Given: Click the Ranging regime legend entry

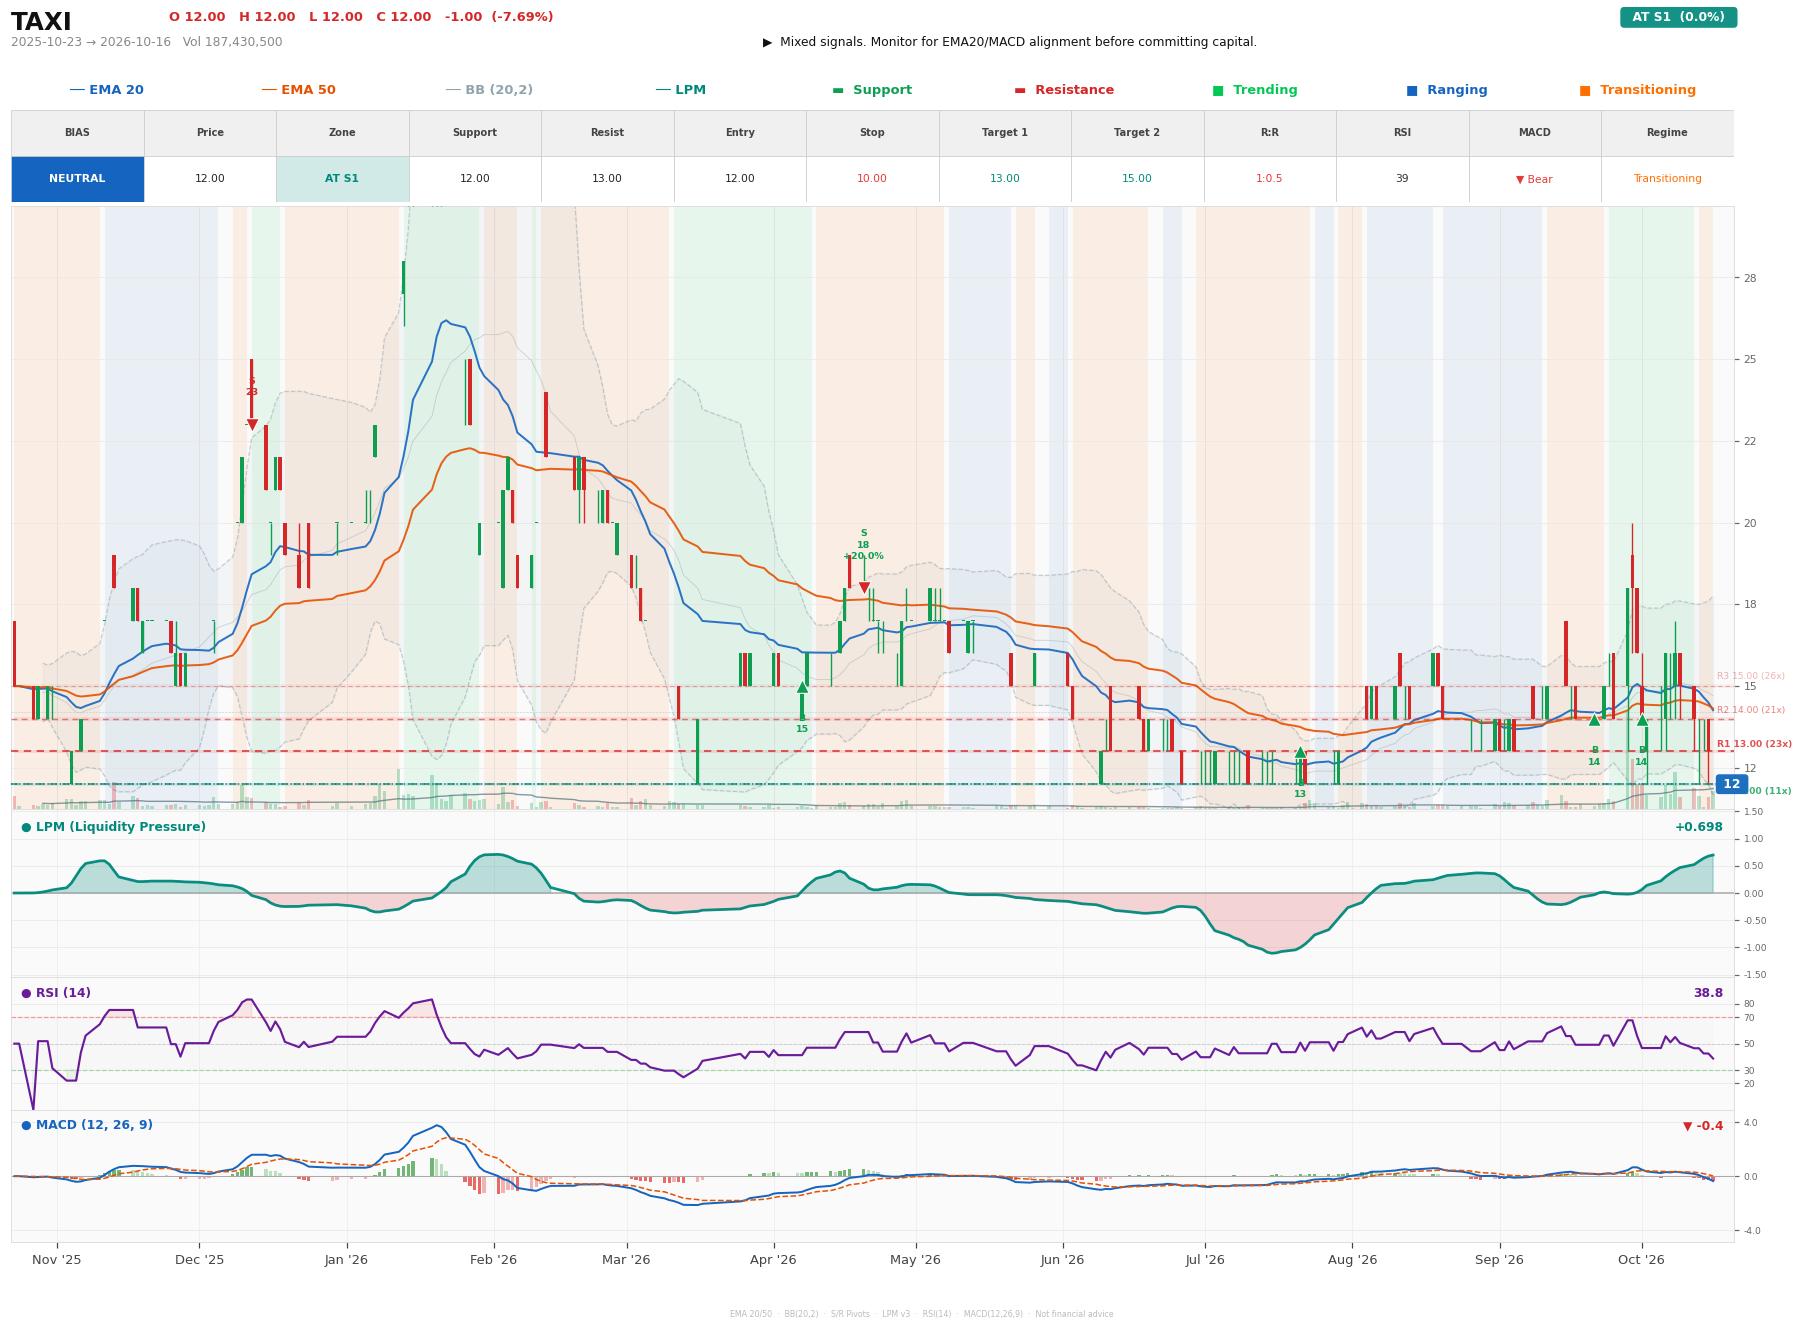Looking at the screenshot, I should pyautogui.click(x=1446, y=90).
